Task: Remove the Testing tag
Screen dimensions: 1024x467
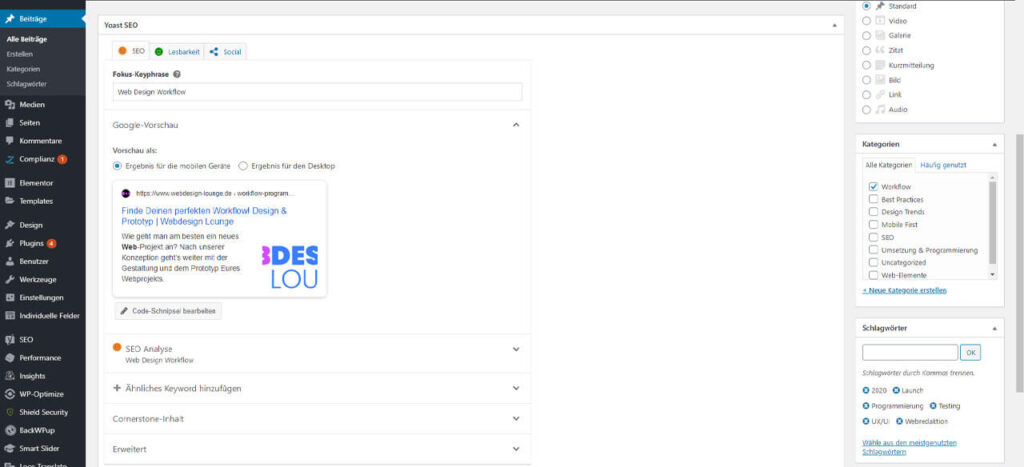Action: (x=933, y=406)
